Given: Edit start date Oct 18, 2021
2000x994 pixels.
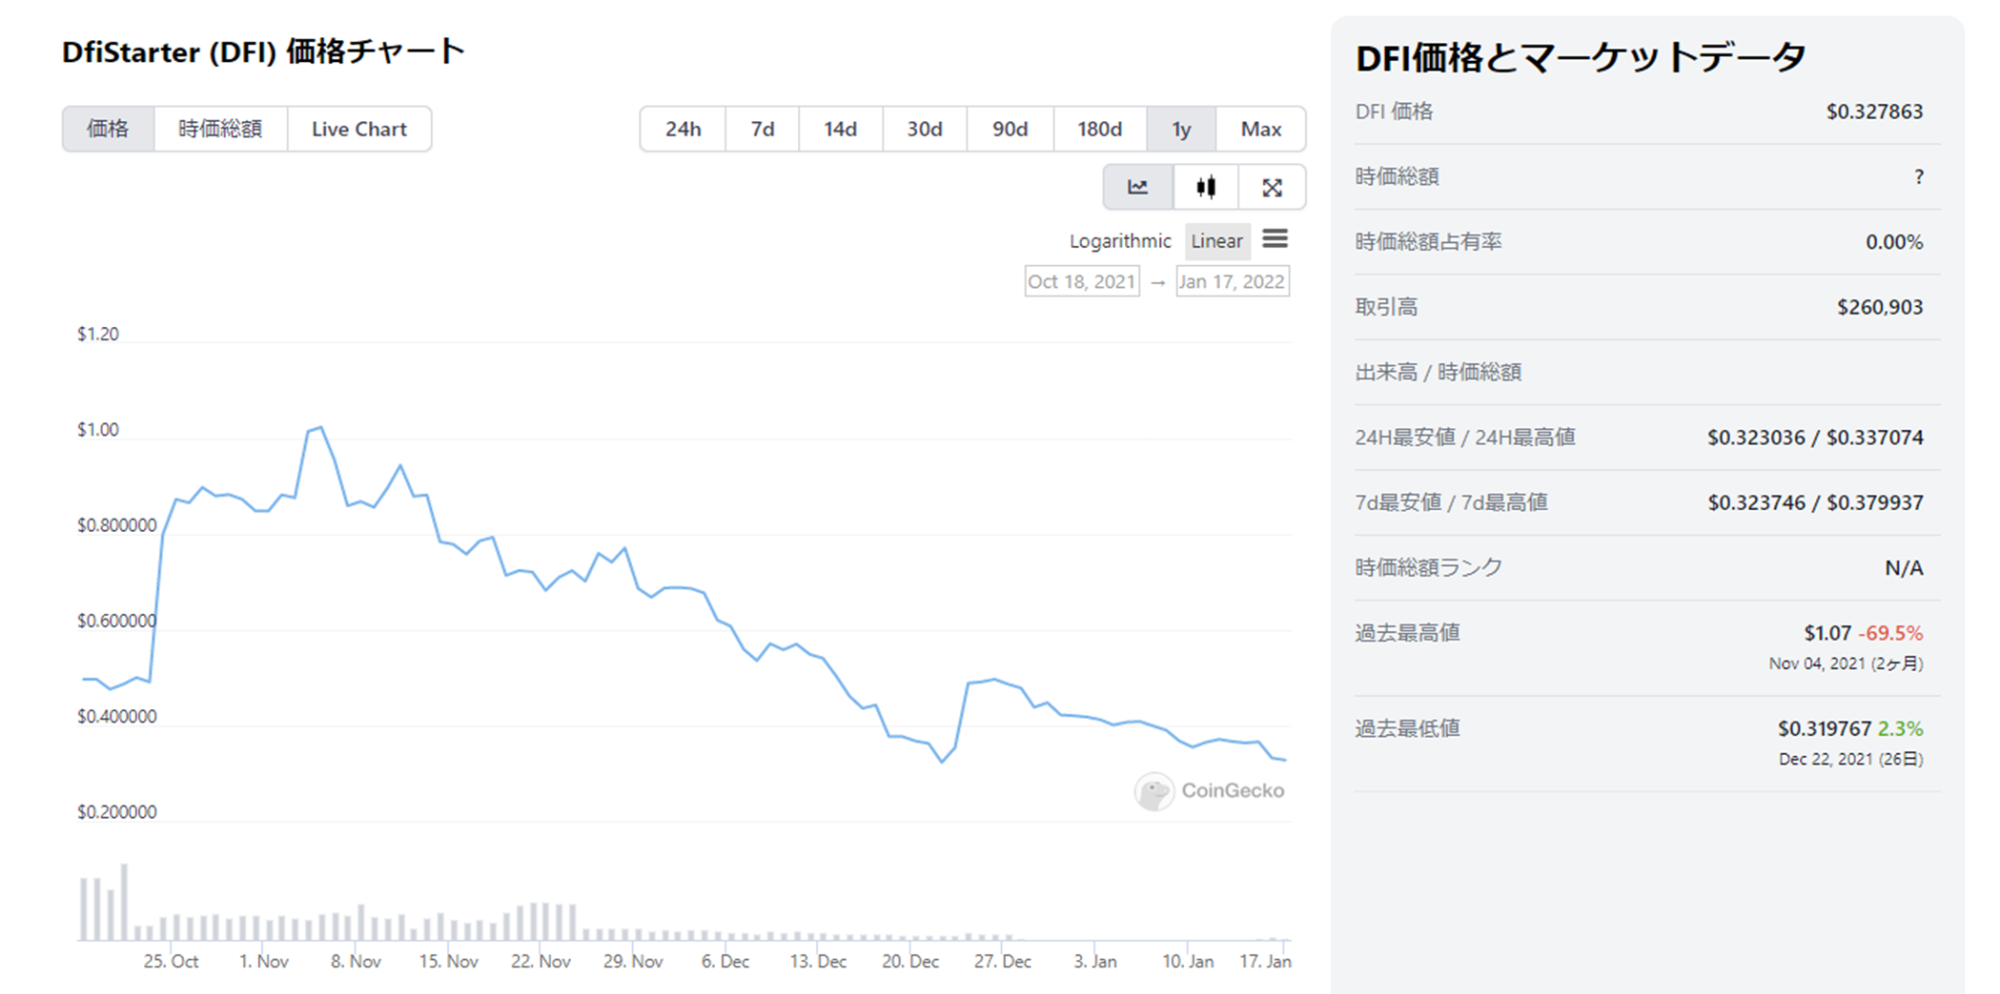Looking at the screenshot, I should (x=1082, y=281).
